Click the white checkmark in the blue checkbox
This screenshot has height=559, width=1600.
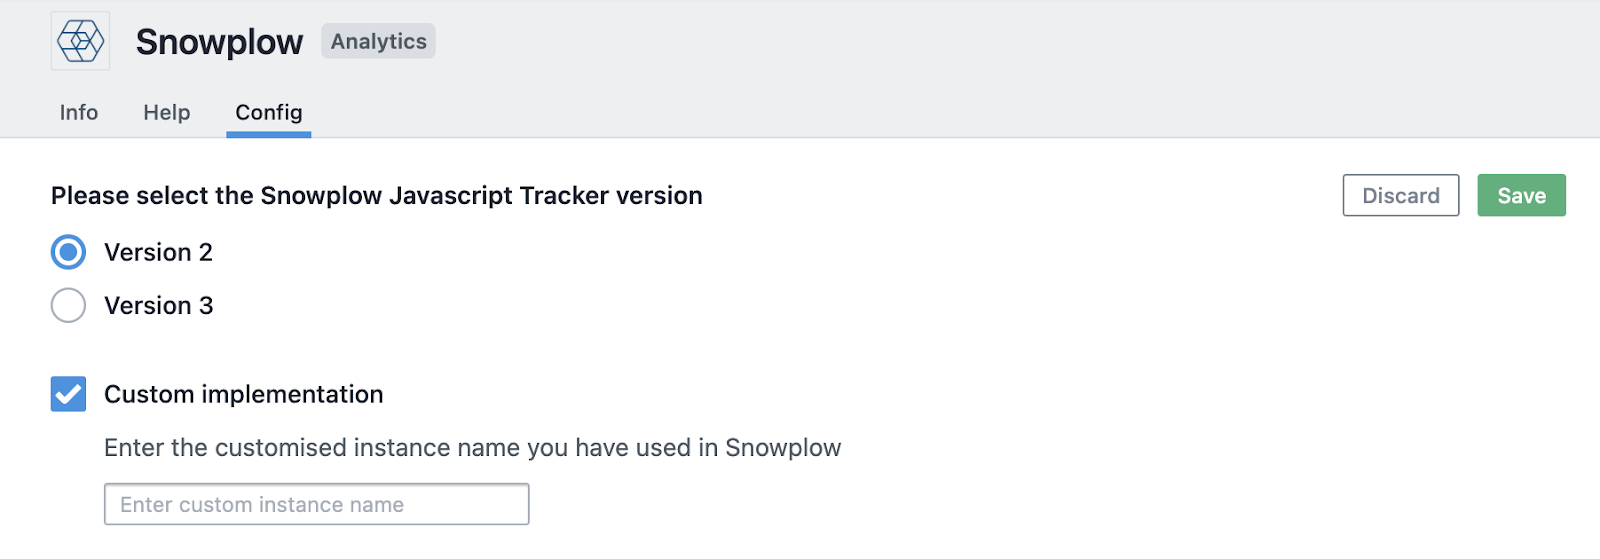(68, 395)
